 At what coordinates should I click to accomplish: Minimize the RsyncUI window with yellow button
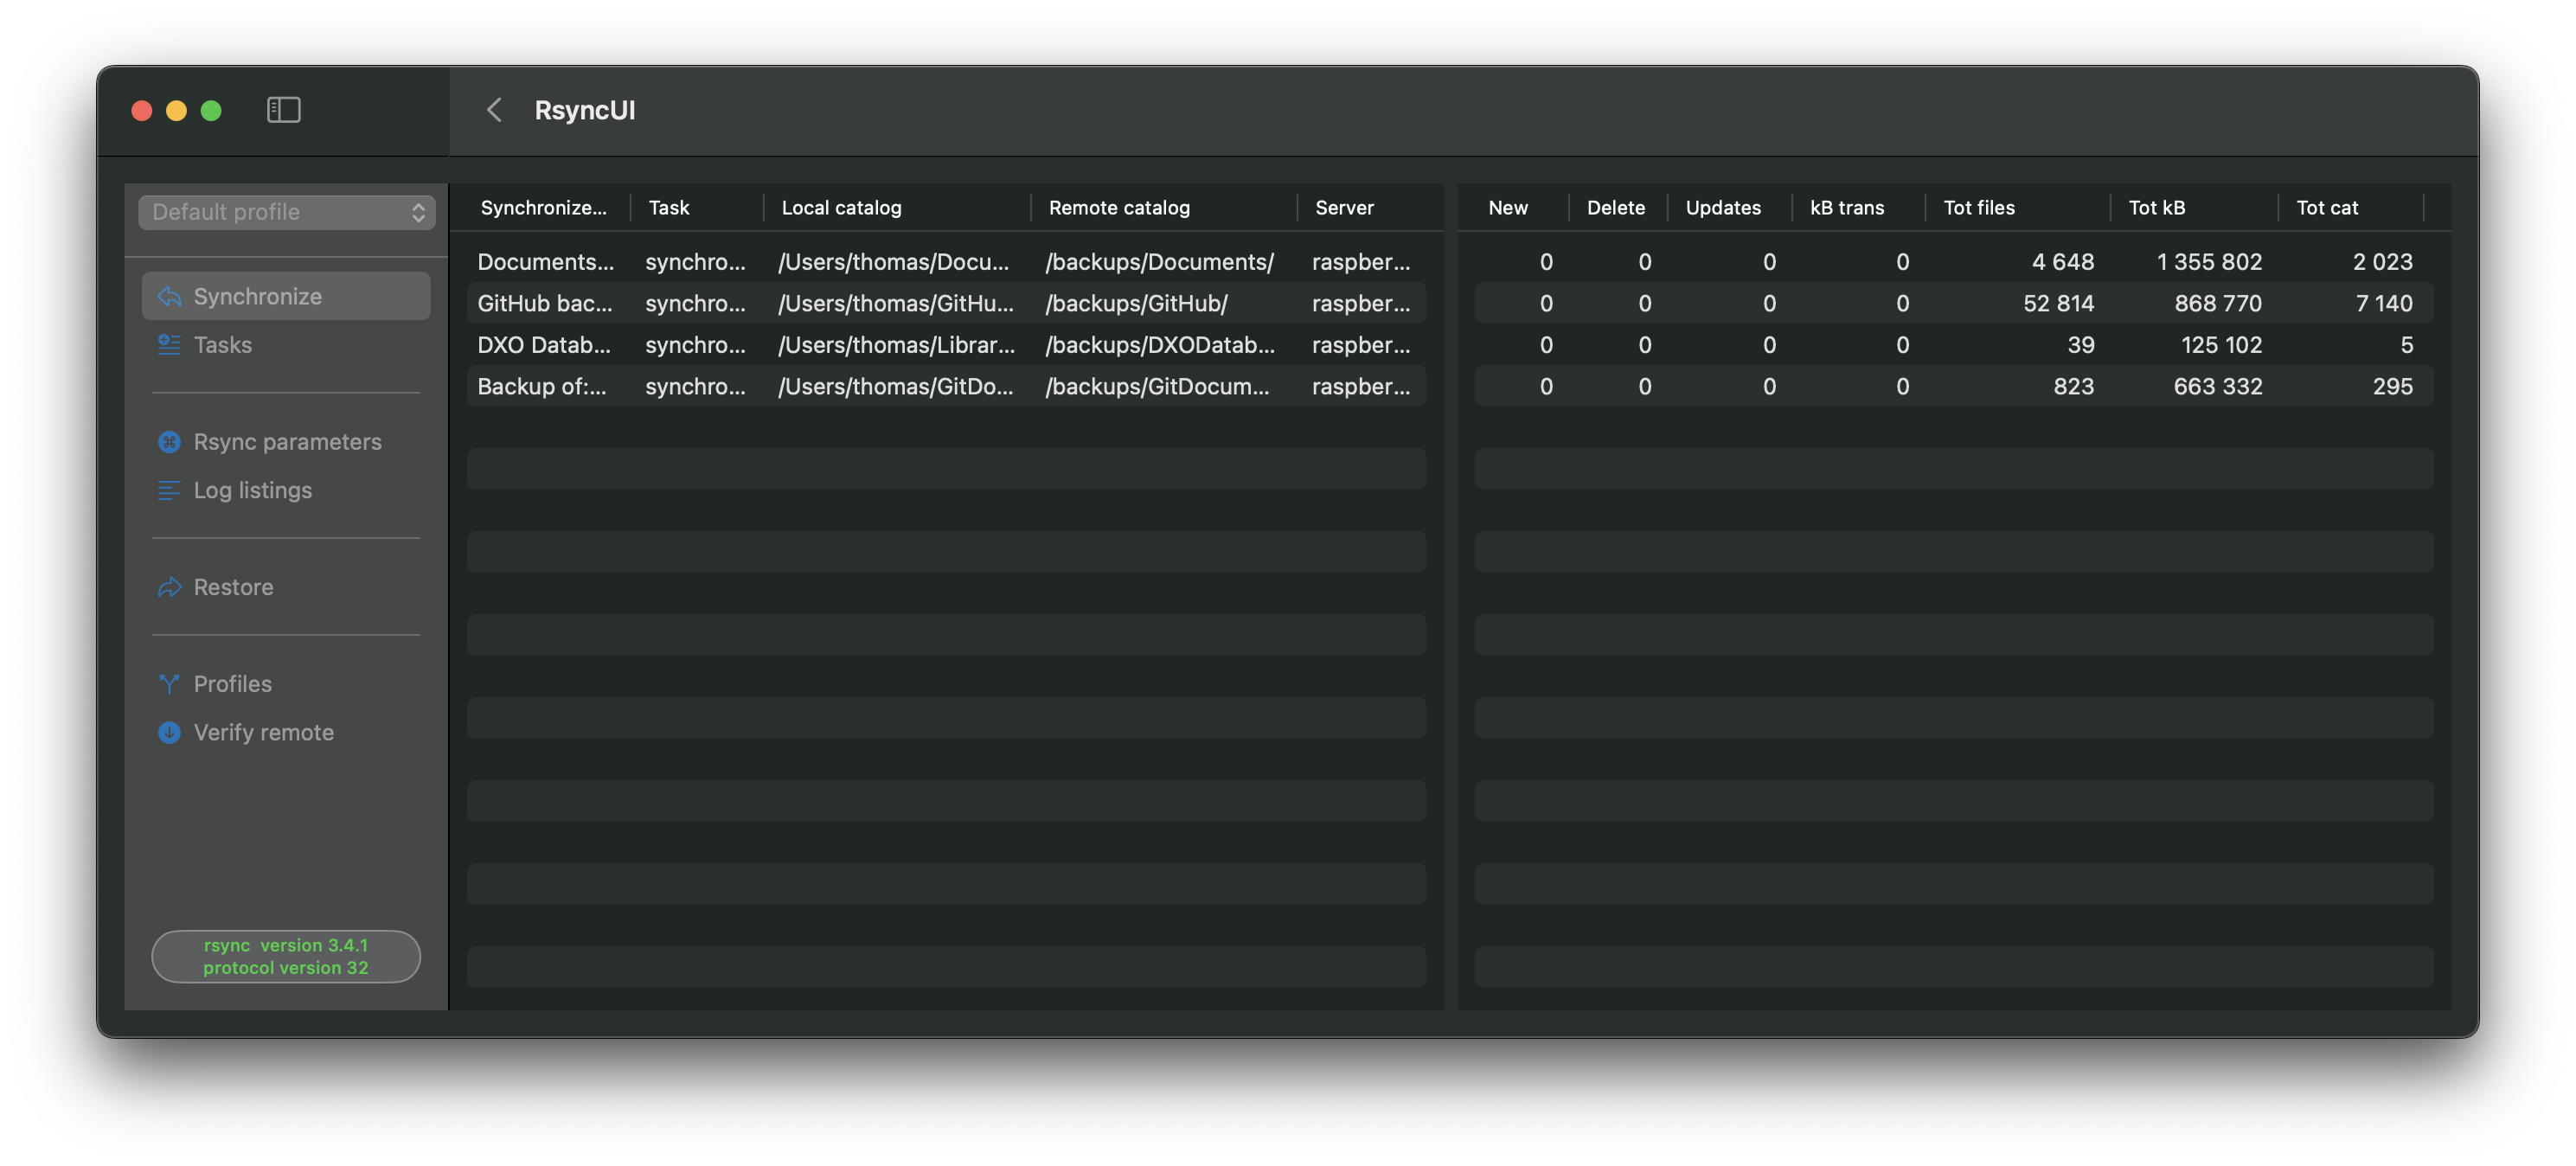176,110
